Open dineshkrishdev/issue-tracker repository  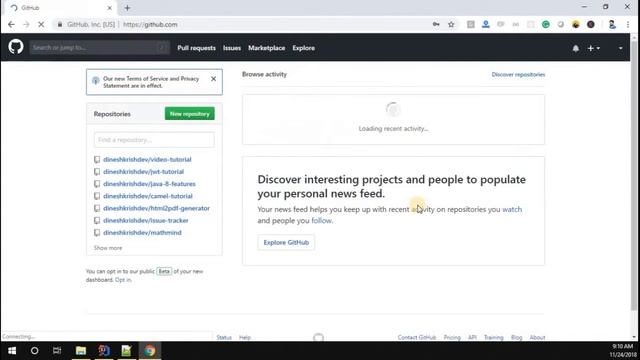click(146, 220)
